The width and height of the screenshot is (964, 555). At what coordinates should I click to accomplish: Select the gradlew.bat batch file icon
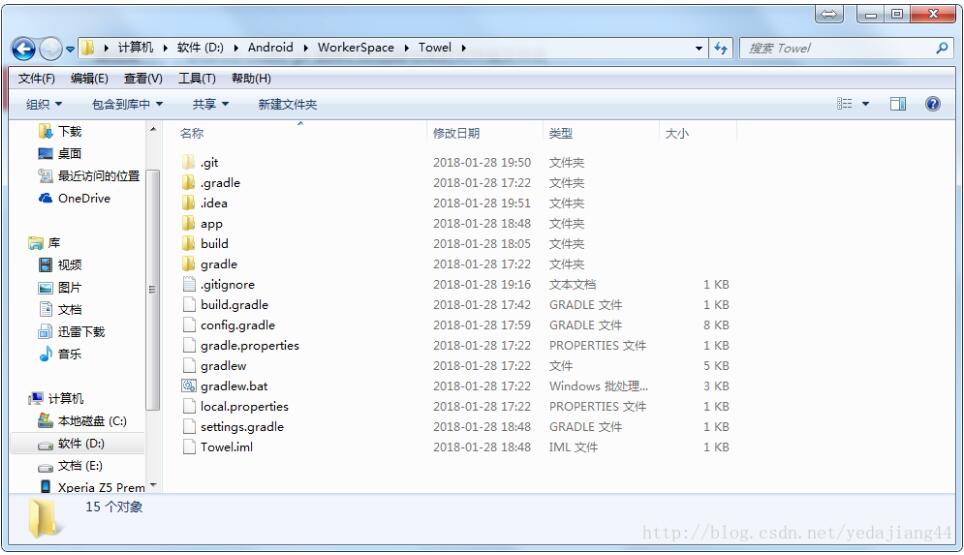189,386
